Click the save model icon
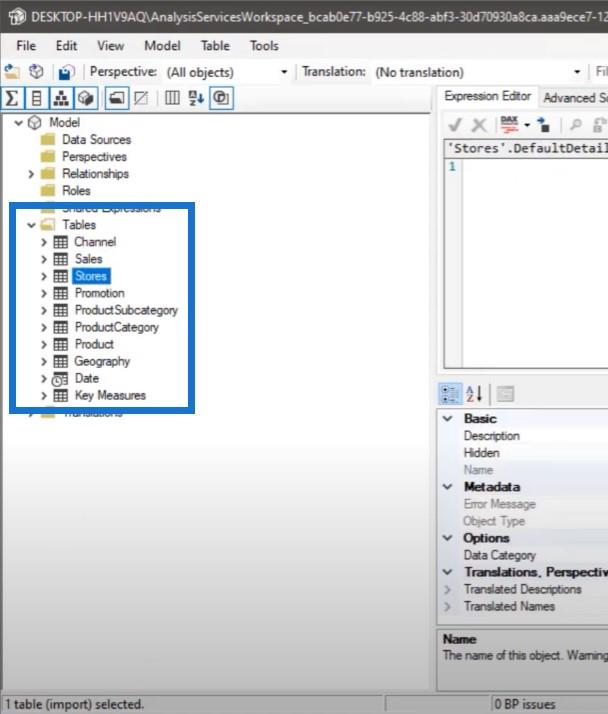 [66, 72]
